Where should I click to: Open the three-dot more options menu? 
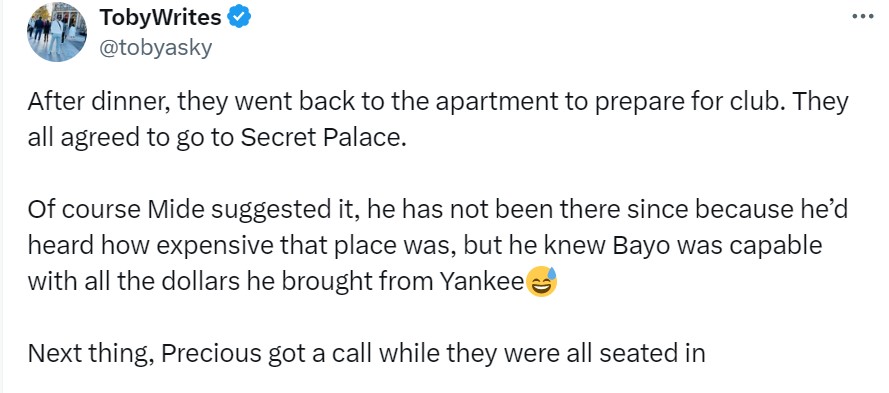(862, 16)
